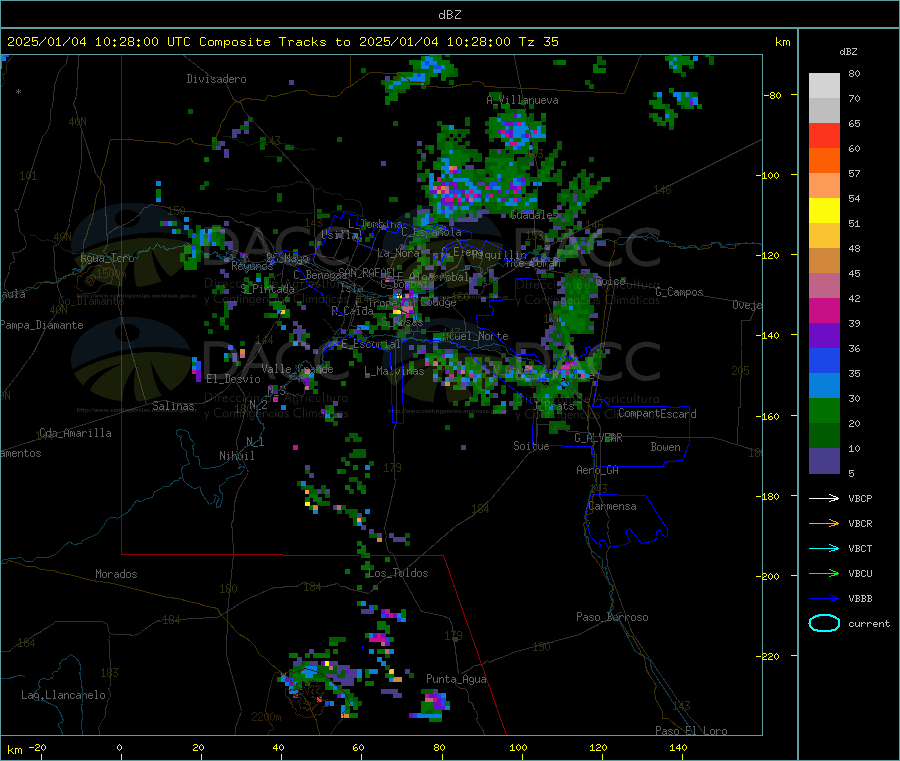Screen dimensions: 900x761
Task: Click the Composite Tracks timestamp header text
Action: pyautogui.click(x=282, y=42)
